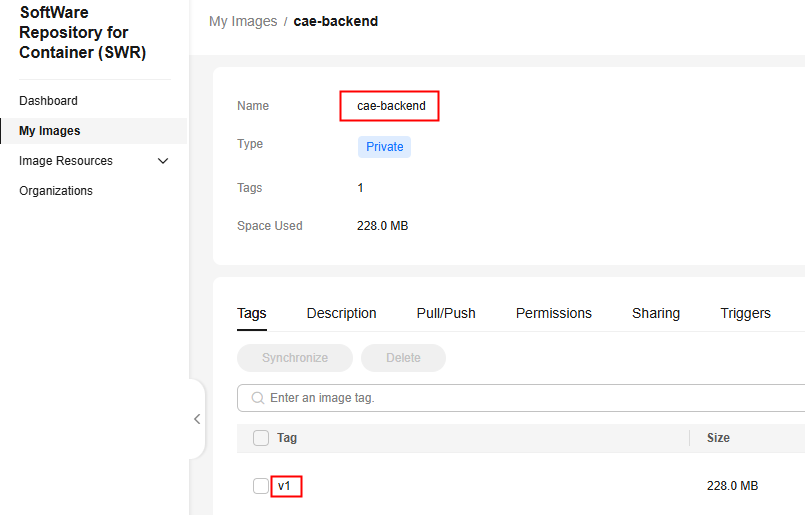The image size is (805, 515).
Task: Switch to the Description tab
Action: point(341,313)
